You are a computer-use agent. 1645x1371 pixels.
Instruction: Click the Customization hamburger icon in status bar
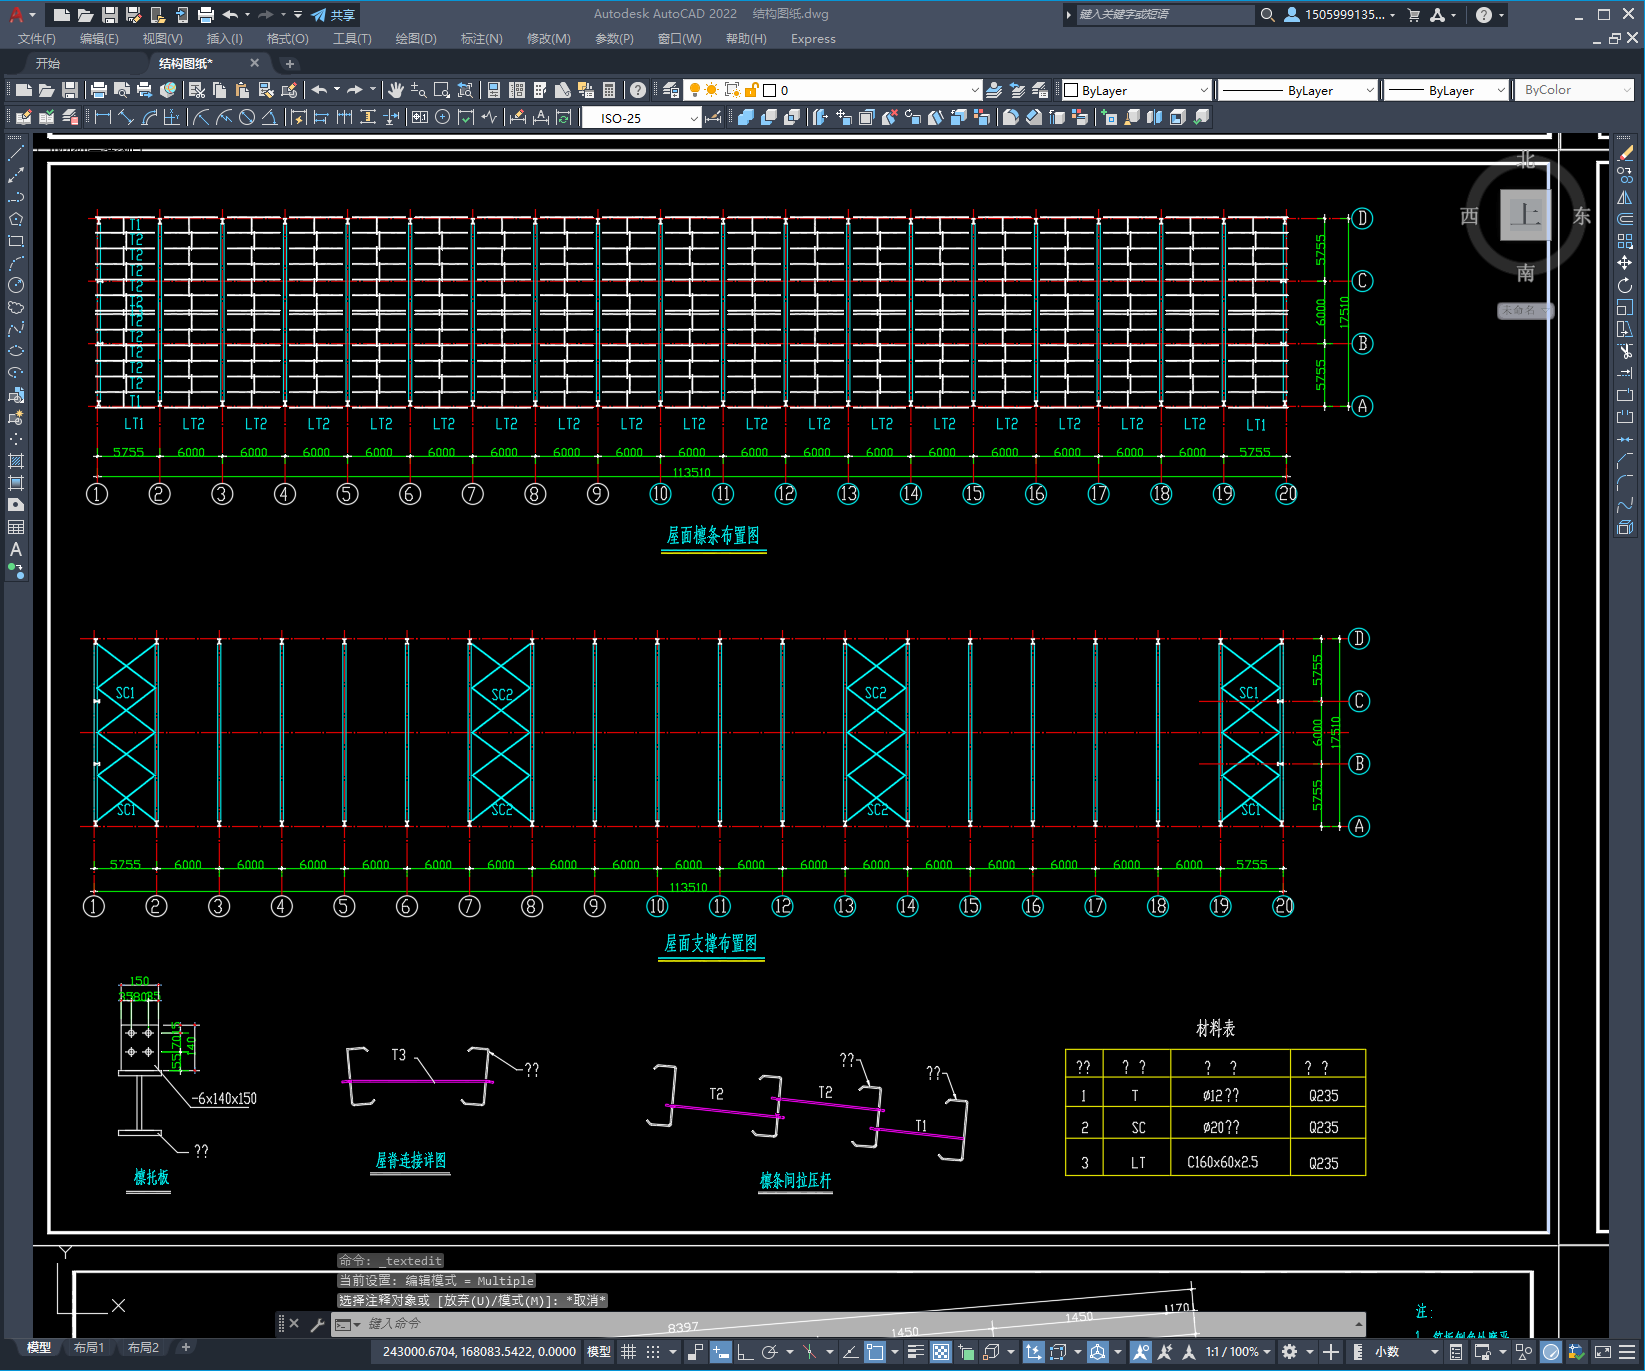point(1629,1352)
